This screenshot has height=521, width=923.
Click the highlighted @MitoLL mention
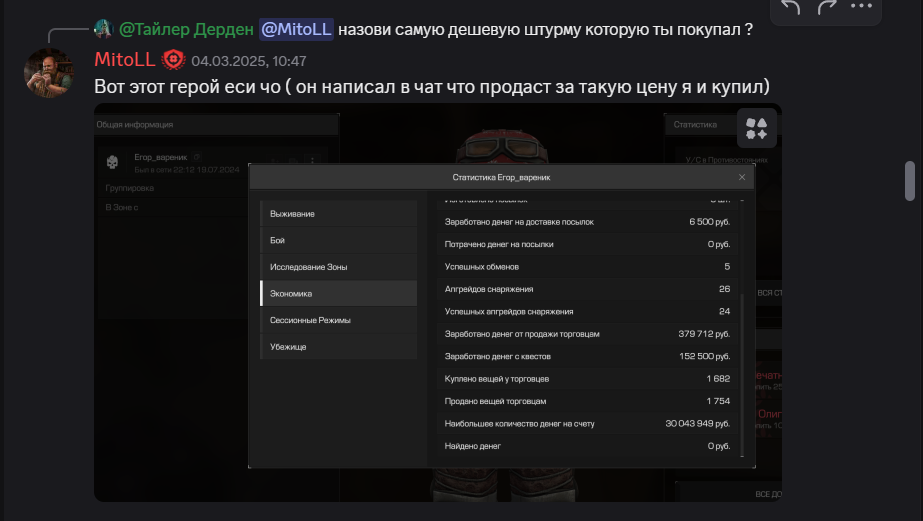pos(296,29)
